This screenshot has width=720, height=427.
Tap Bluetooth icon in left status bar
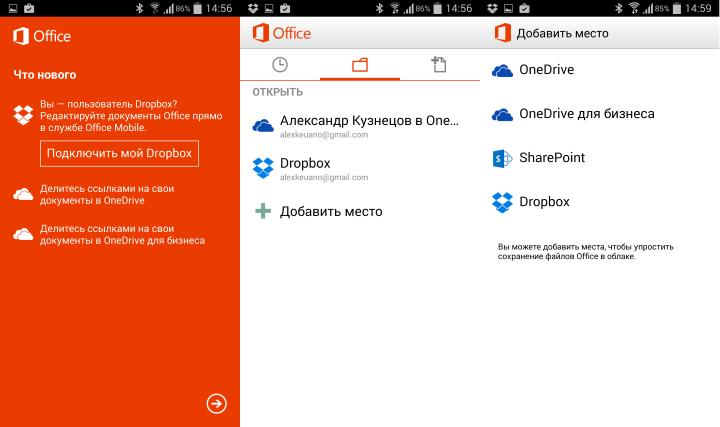click(x=140, y=8)
